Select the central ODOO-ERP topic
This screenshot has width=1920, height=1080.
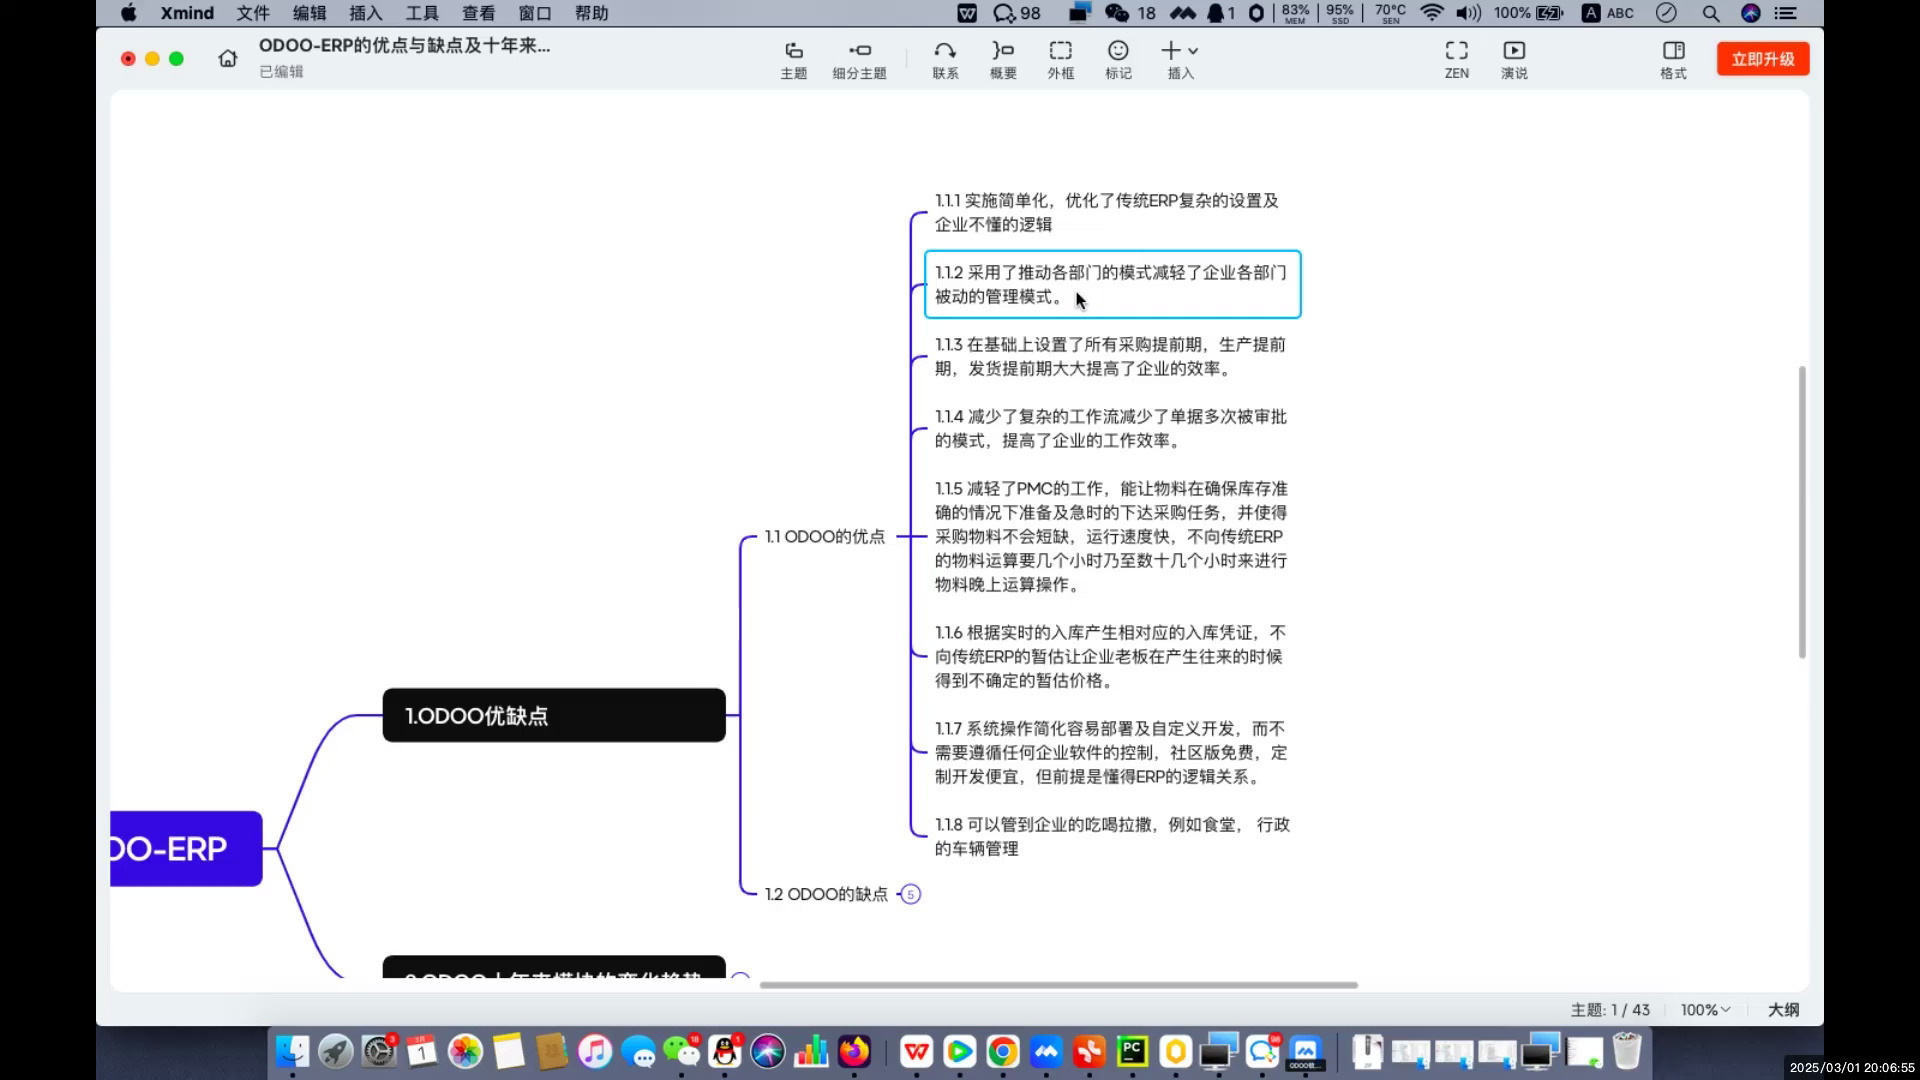pyautogui.click(x=186, y=848)
